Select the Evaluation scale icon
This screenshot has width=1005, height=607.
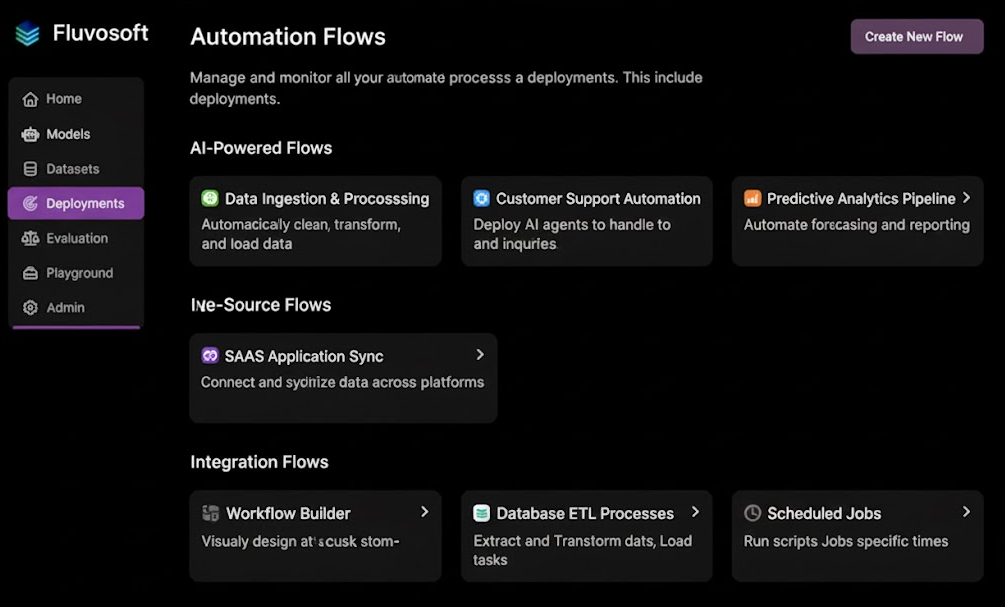coord(31,238)
